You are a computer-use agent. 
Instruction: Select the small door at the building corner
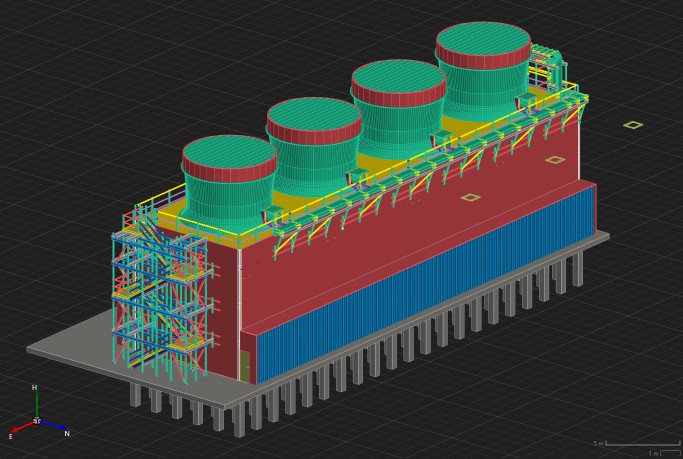pos(245,365)
